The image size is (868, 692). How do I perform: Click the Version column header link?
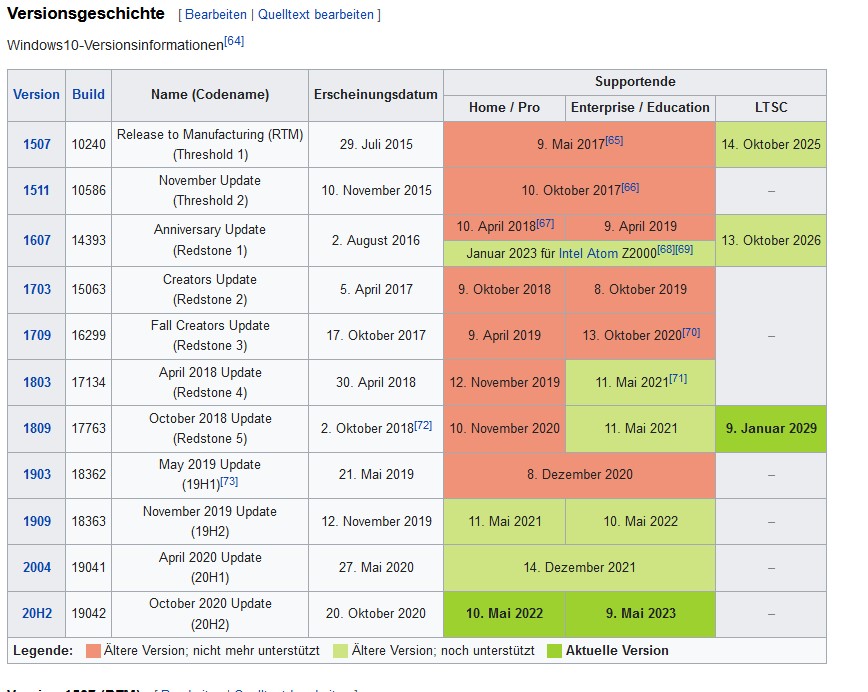[x=36, y=94]
